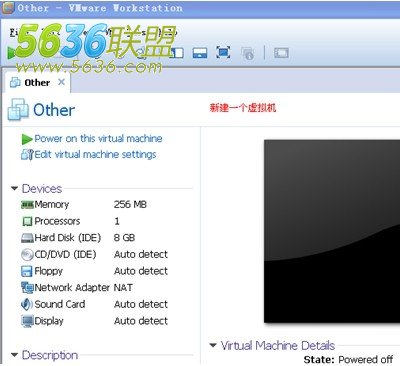Screen dimensions: 400x366
Task: Click the Sound Card speaker icon
Action: 27,304
